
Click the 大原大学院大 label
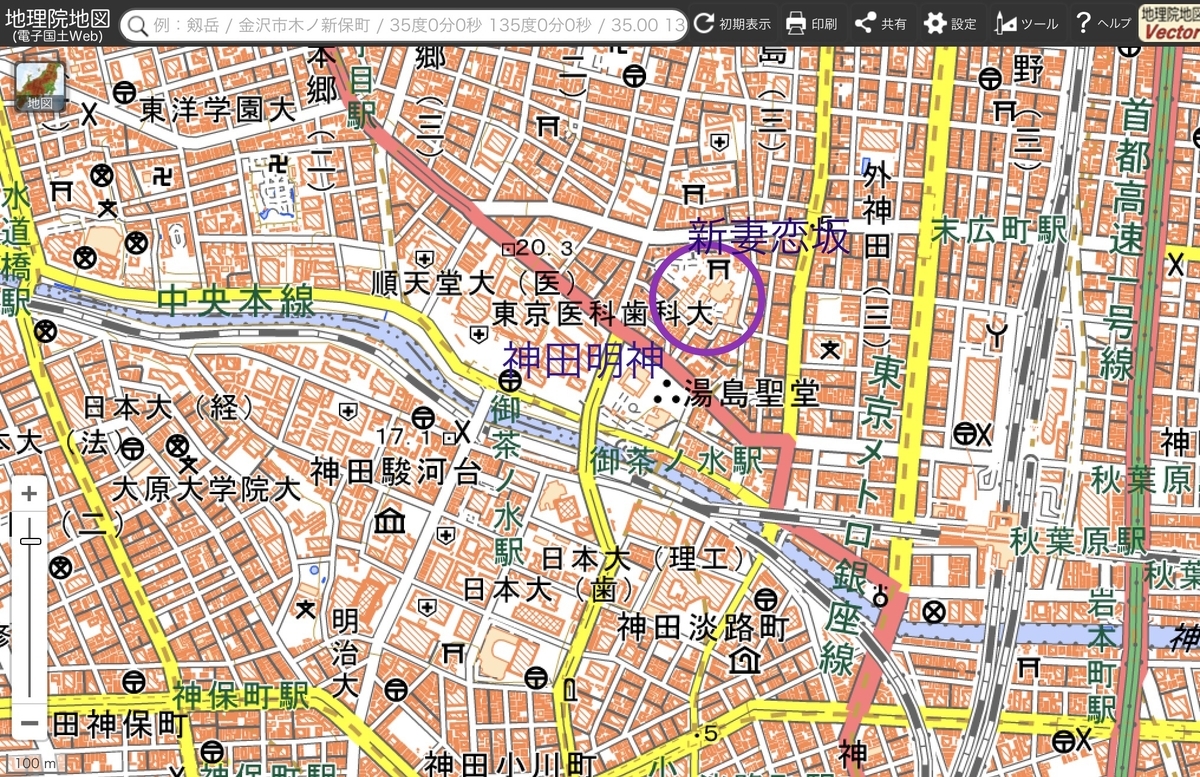click(x=206, y=489)
